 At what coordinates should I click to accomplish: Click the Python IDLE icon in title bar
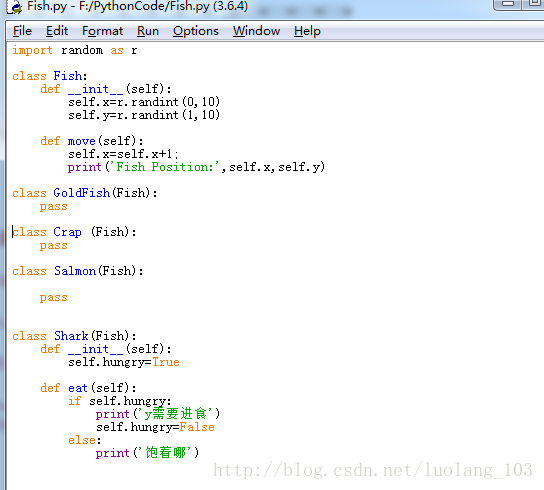[x=14, y=7]
